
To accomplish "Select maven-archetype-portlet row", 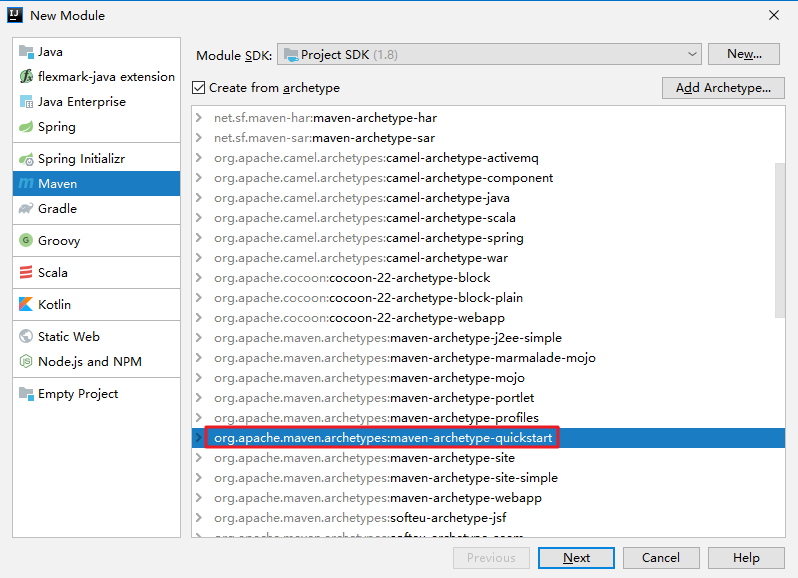I will pyautogui.click(x=488, y=397).
